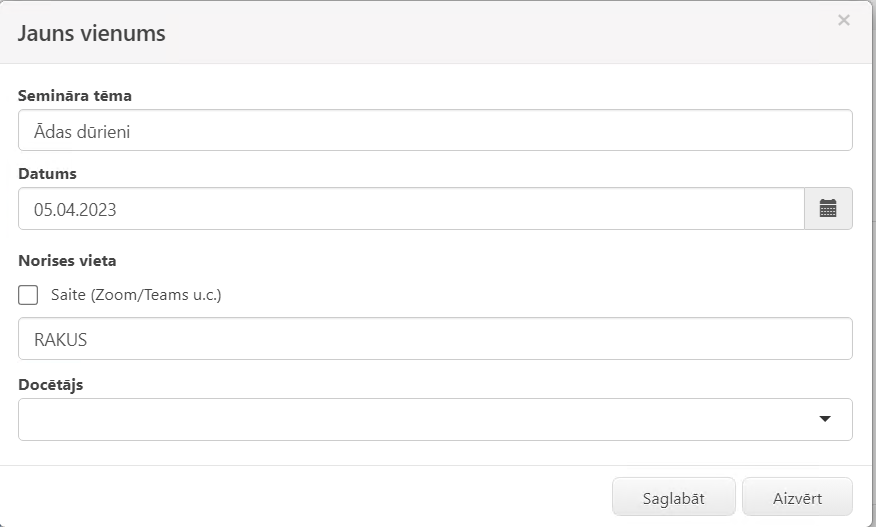Click the Saglabāt button
This screenshot has width=876, height=527.
click(674, 497)
